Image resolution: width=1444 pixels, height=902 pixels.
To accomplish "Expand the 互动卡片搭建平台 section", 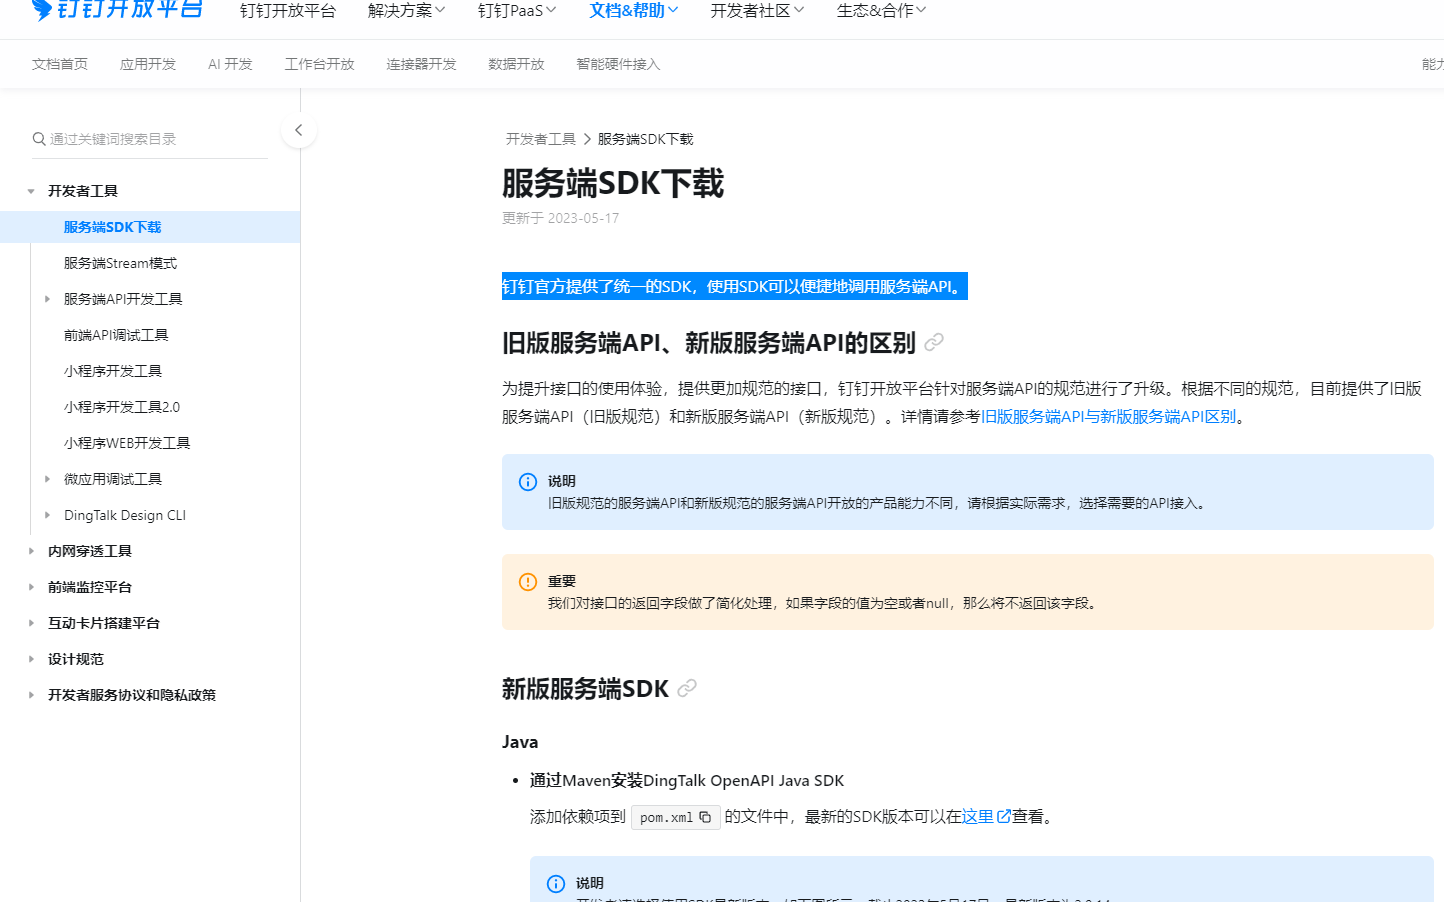I will tap(31, 623).
